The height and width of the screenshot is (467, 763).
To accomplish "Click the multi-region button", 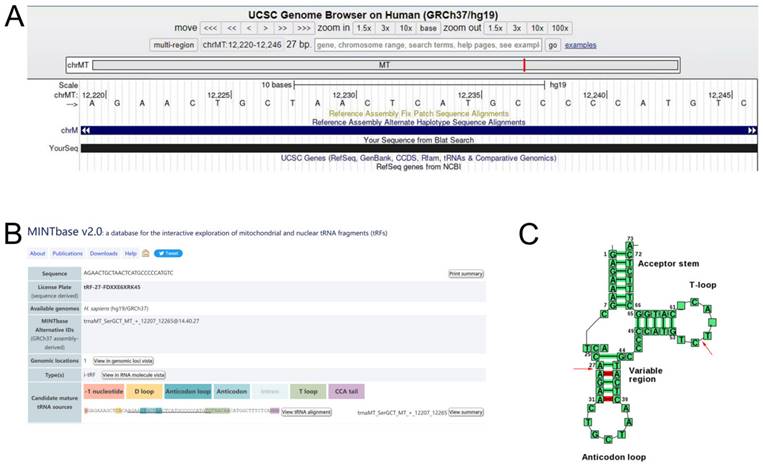I will 174,45.
